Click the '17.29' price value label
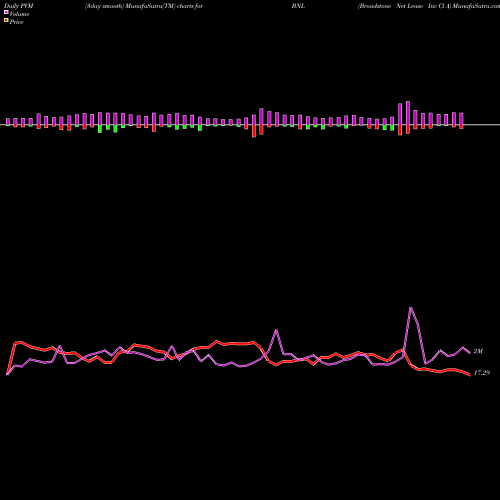 coord(482,373)
